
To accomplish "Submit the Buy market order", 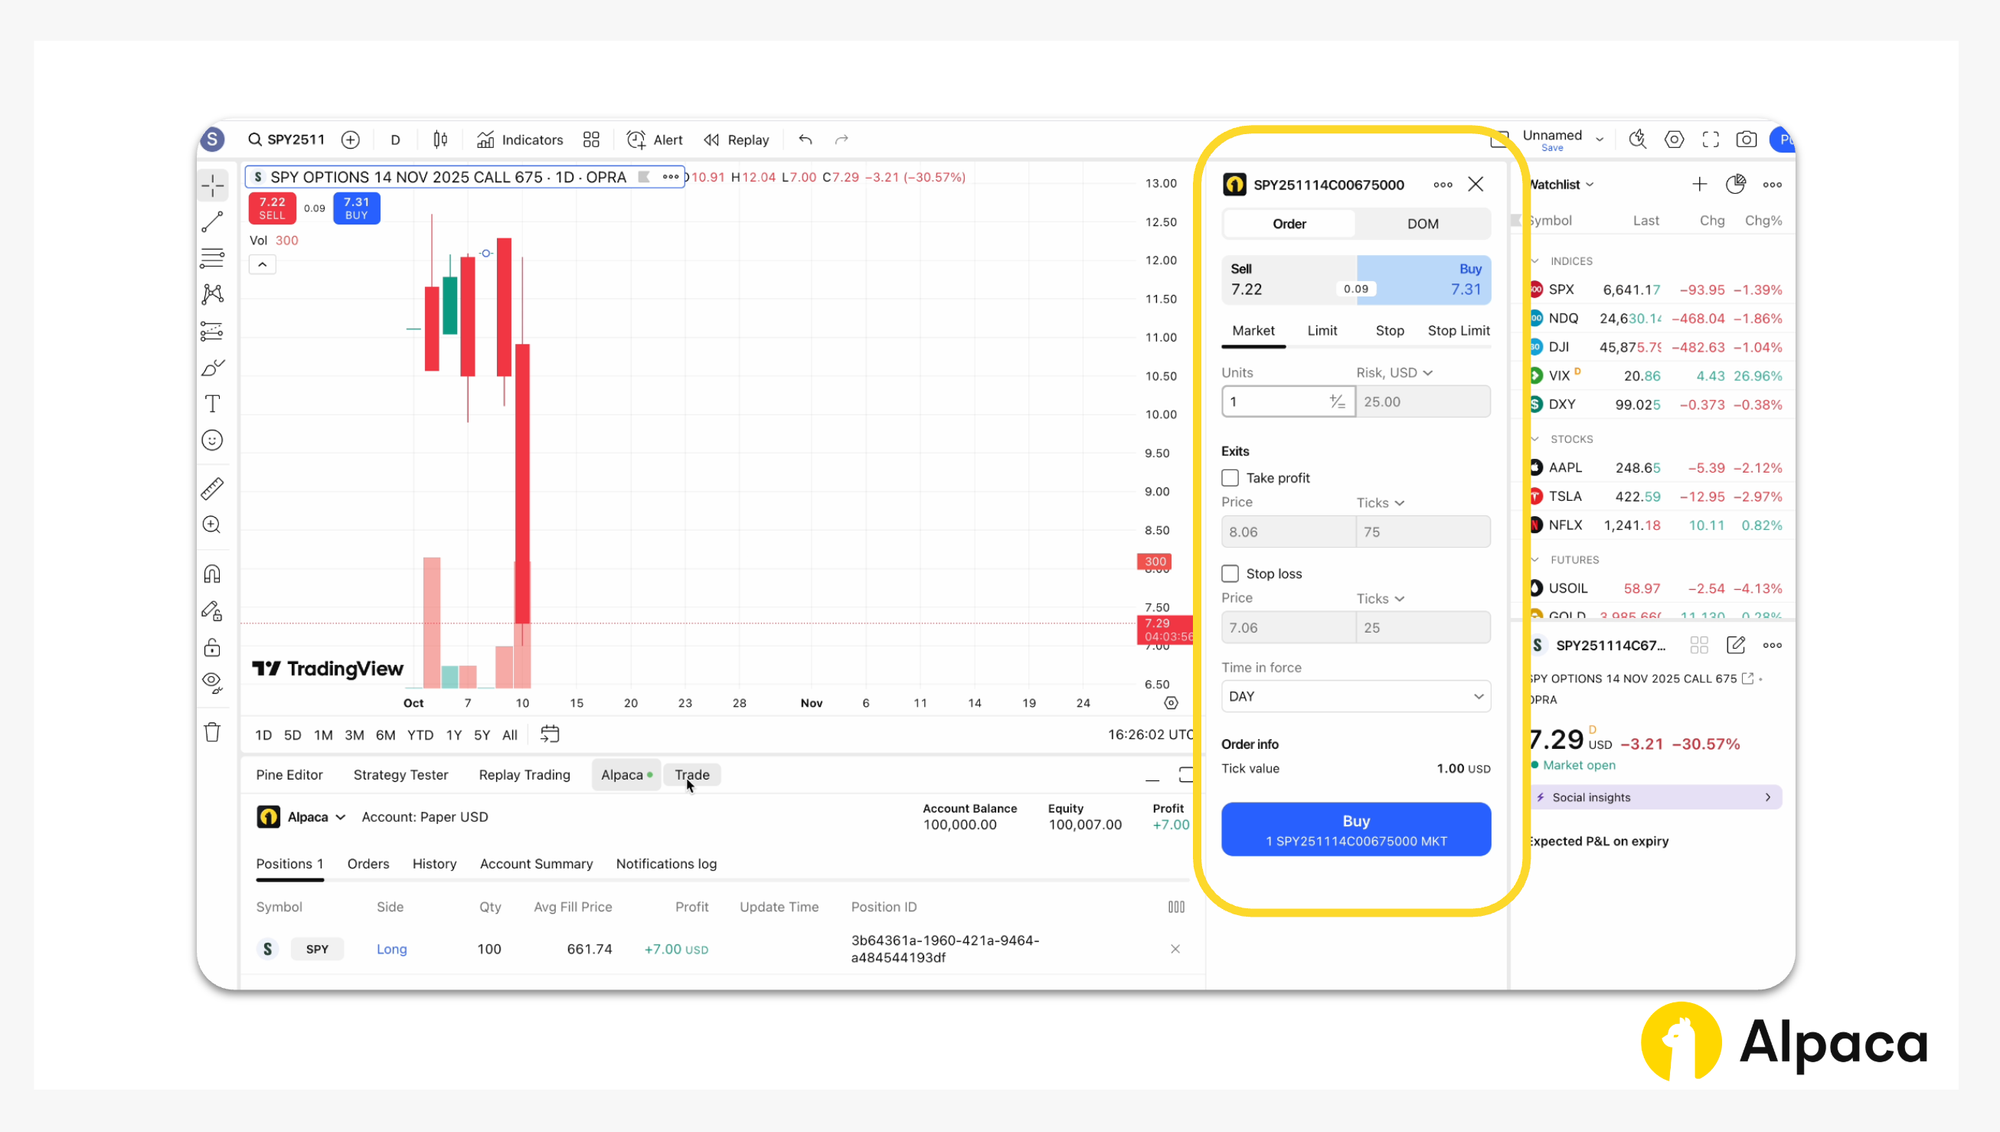I will (x=1355, y=829).
